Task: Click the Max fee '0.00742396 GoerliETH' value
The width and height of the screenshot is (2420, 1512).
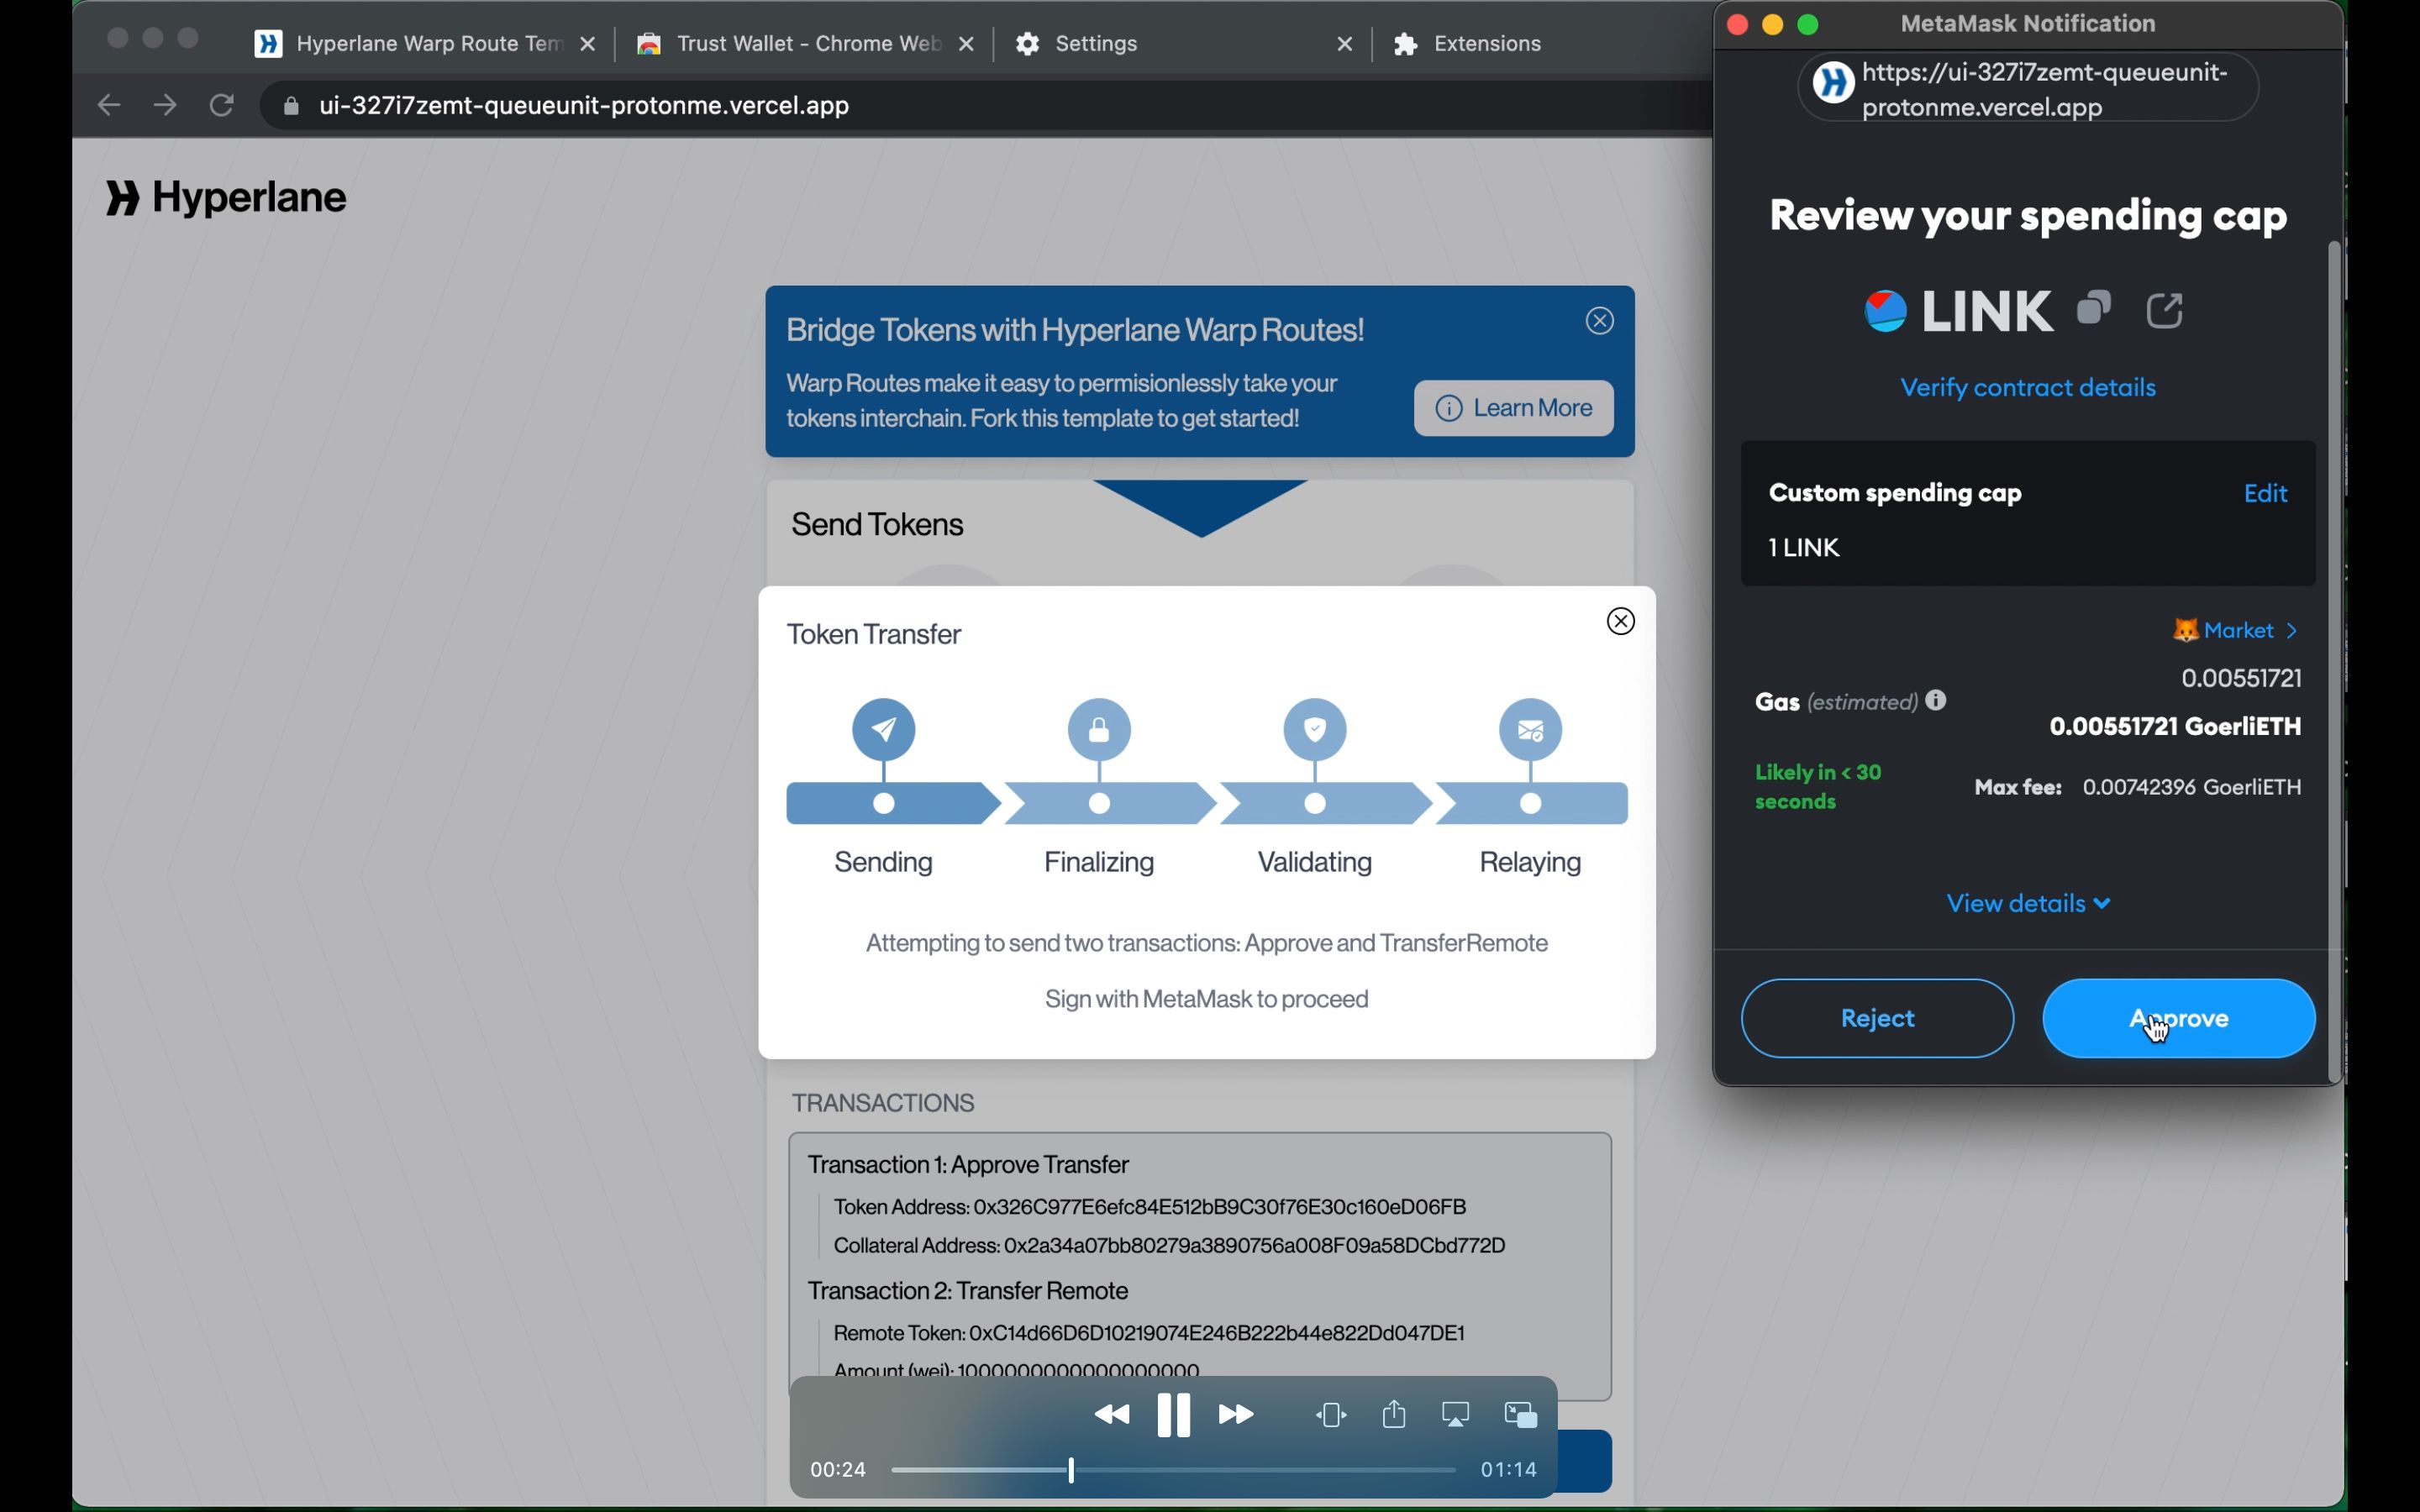Action: tap(2192, 788)
